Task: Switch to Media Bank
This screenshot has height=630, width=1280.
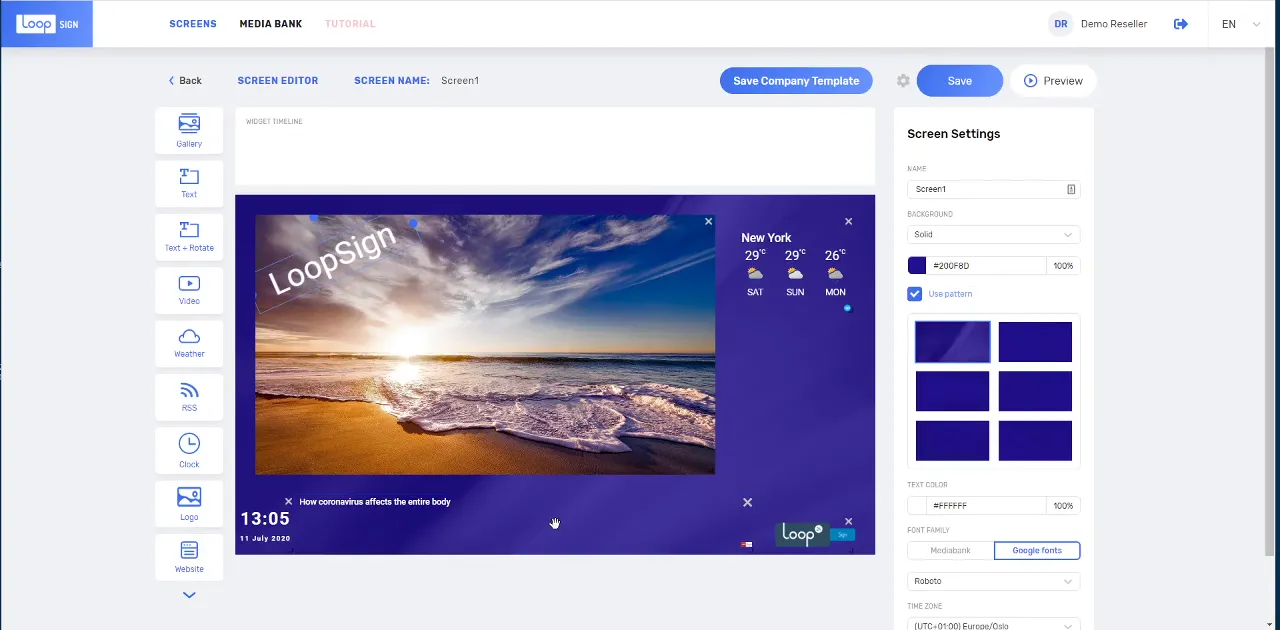Action: [271, 24]
